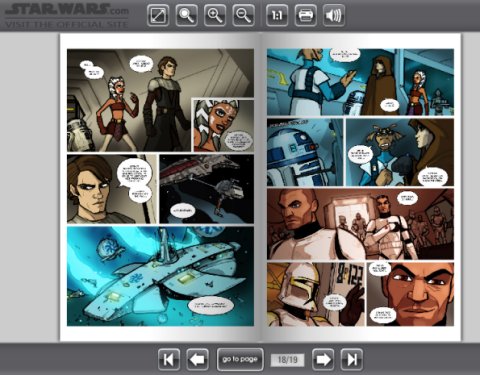Click the left comic page
This screenshot has width=480, height=375.
point(160,187)
